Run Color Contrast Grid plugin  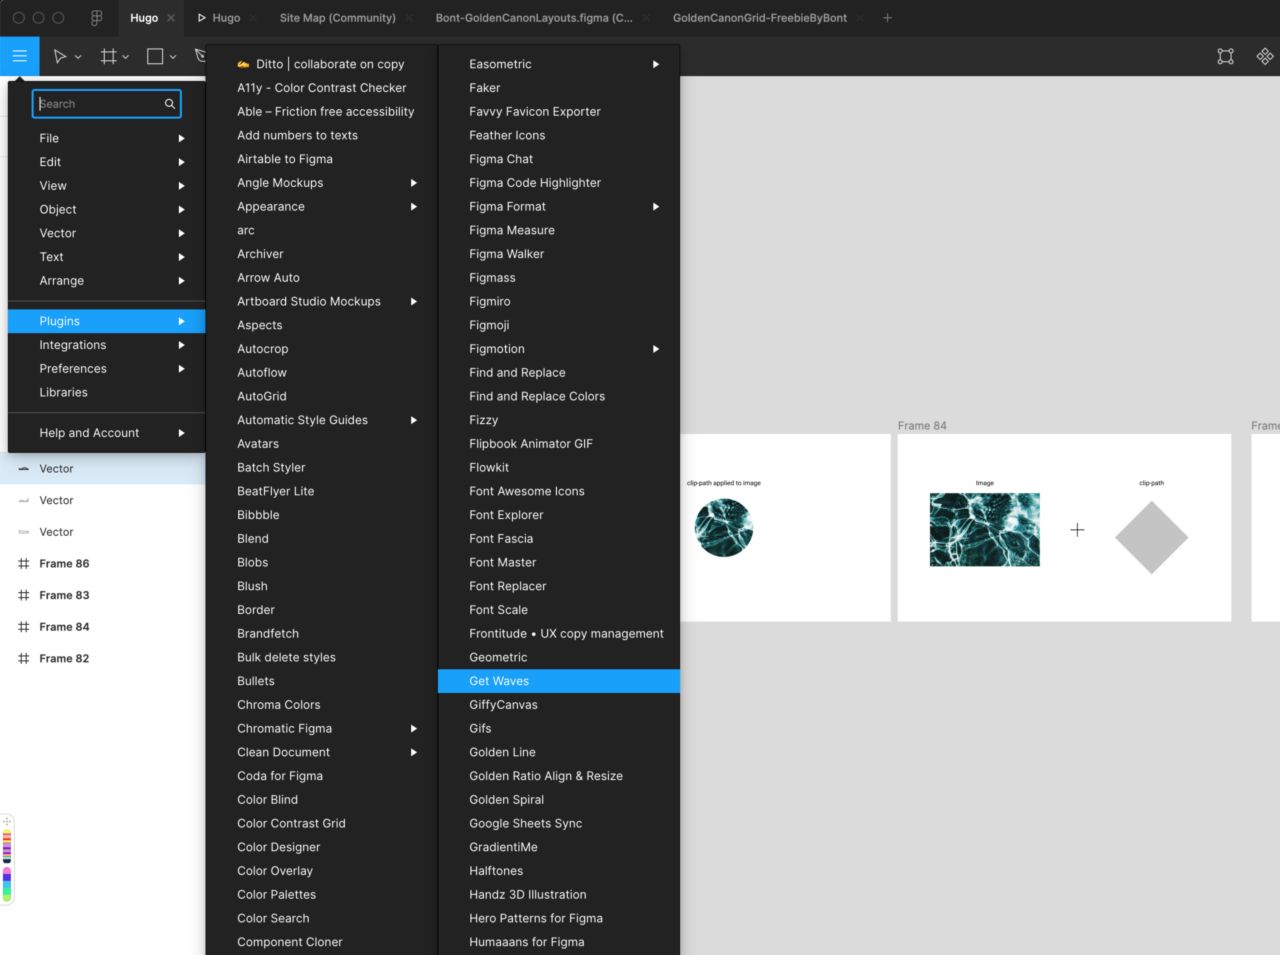(x=321, y=824)
